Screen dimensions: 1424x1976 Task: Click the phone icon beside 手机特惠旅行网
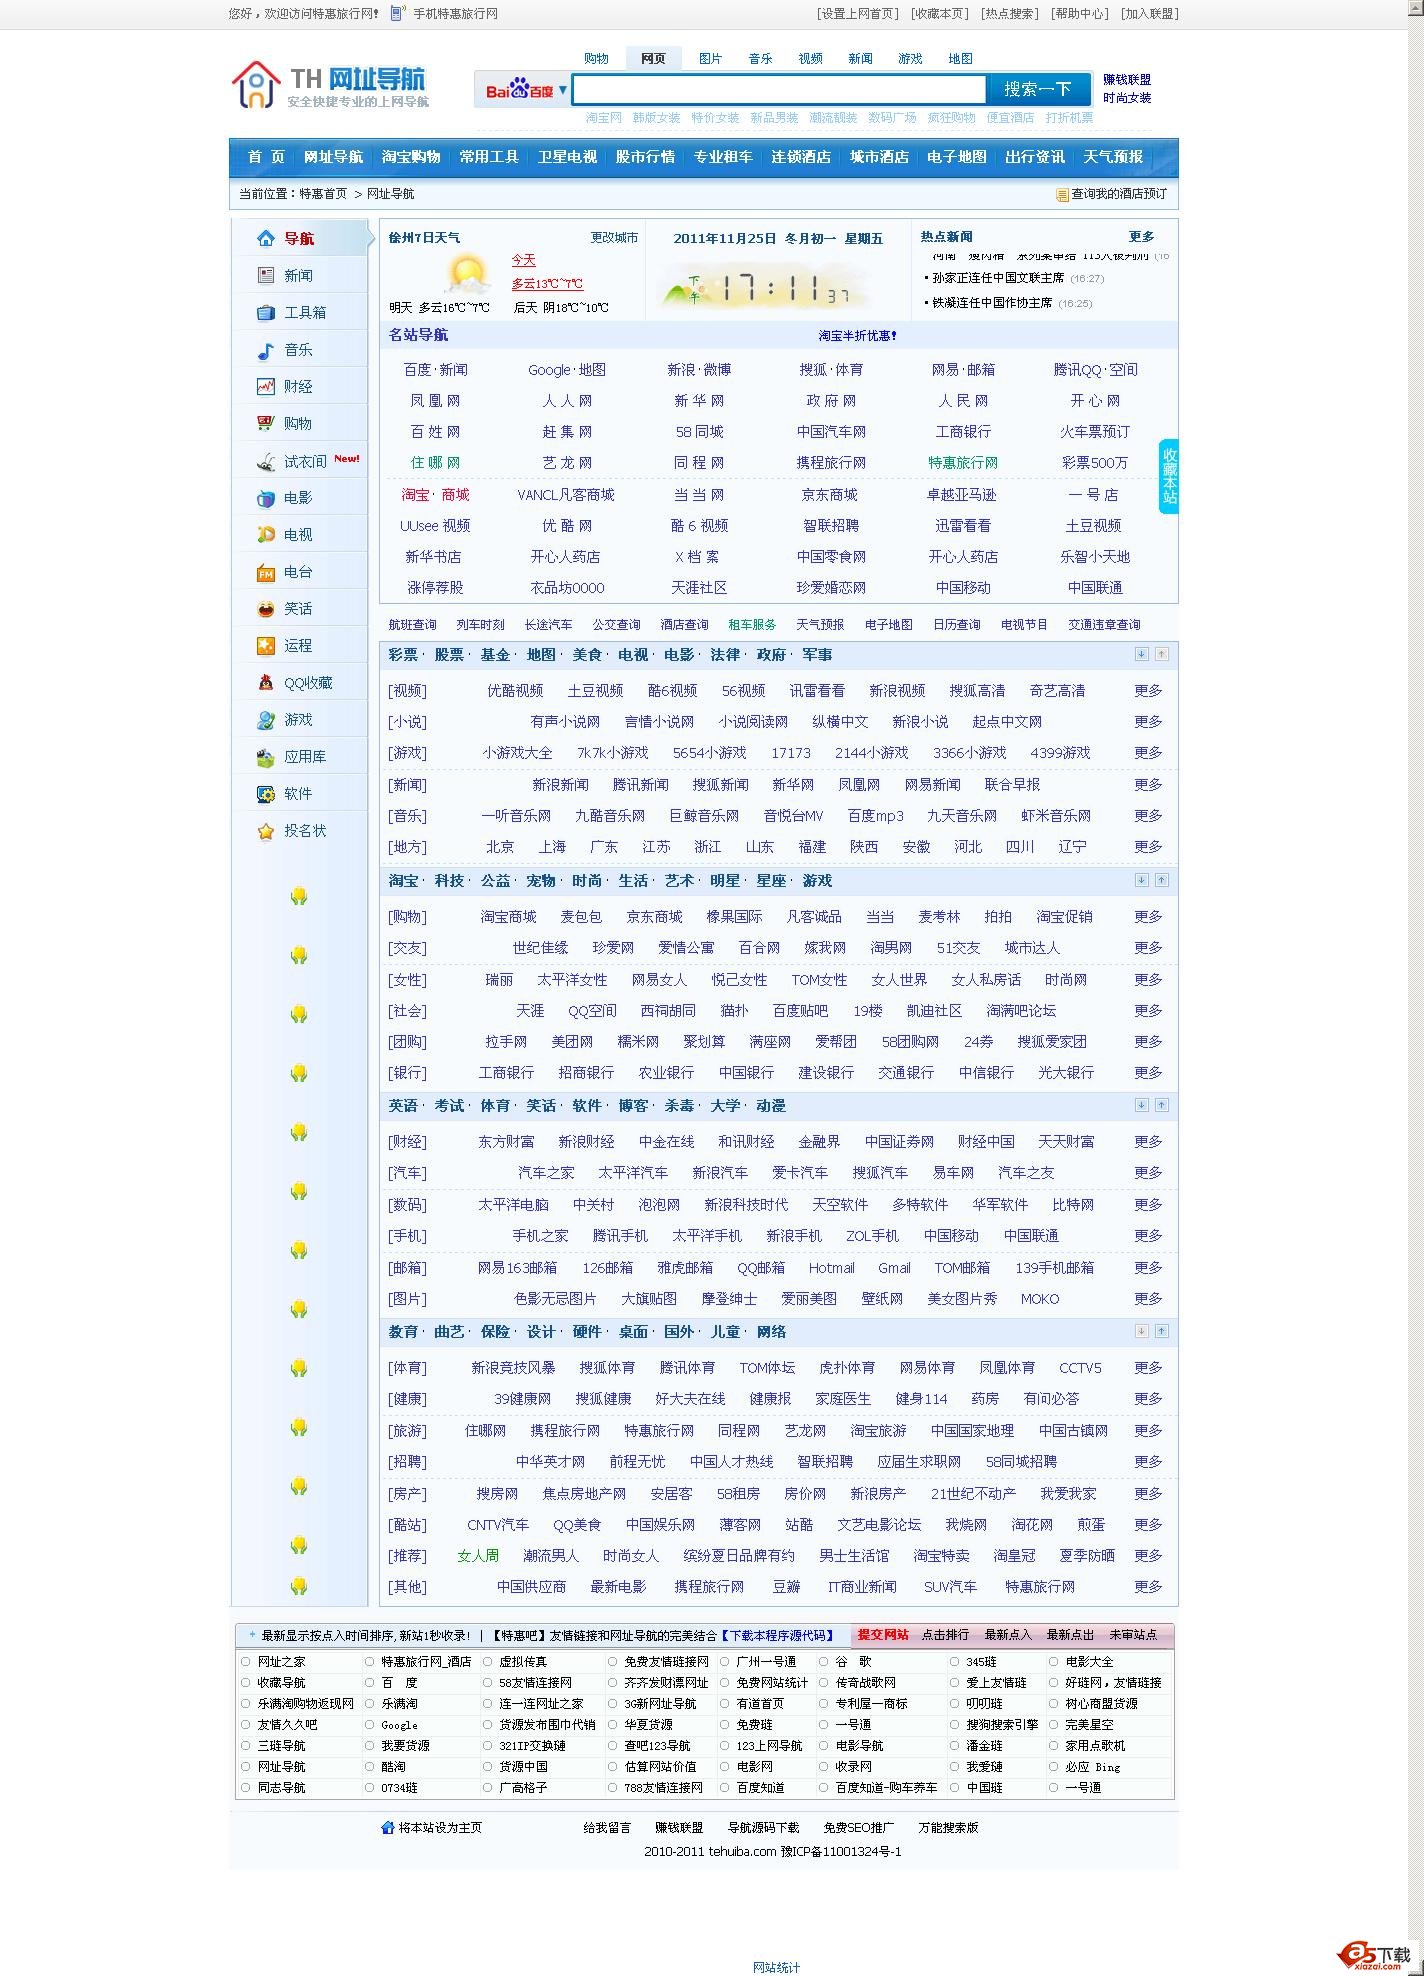(398, 13)
